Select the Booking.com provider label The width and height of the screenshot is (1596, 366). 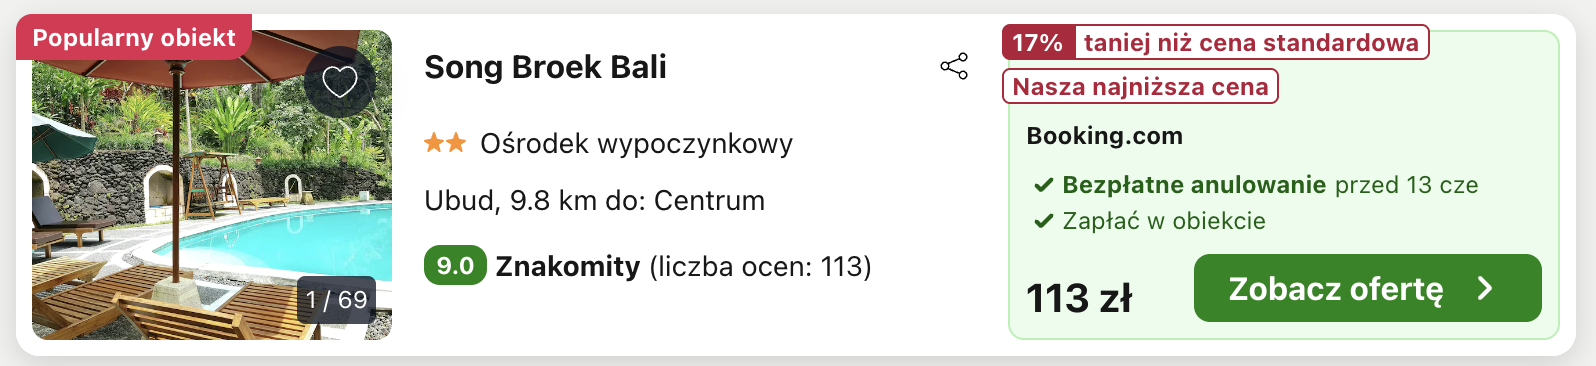click(1104, 136)
